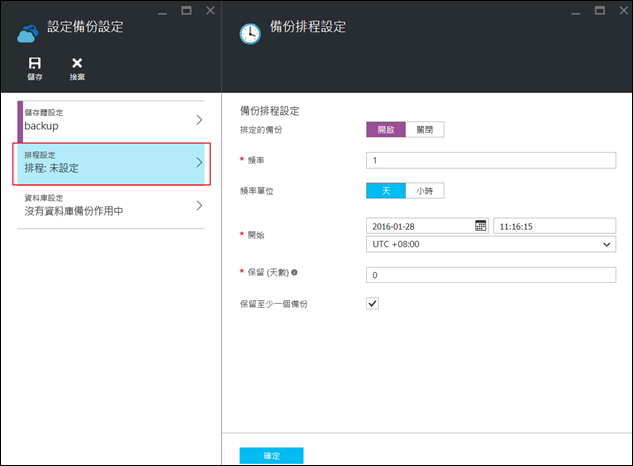Set frequency unit to 天
633x466 pixels.
(387, 190)
